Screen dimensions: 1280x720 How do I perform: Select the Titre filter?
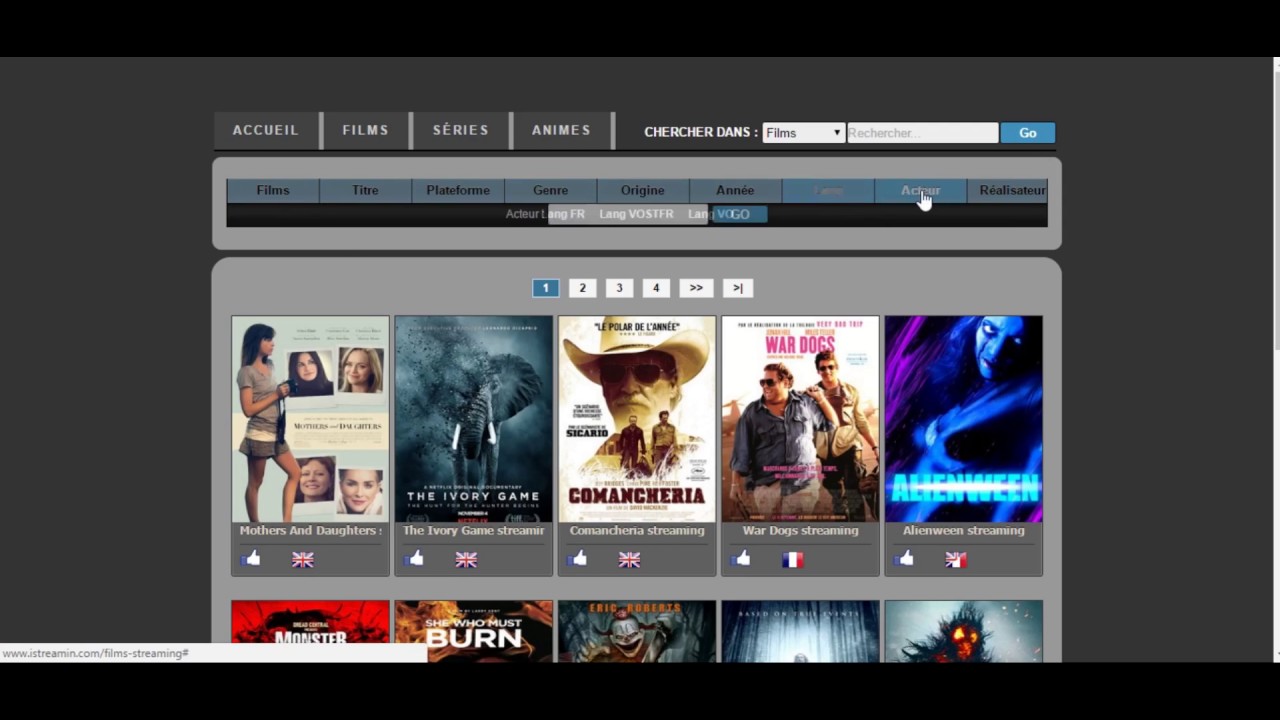pyautogui.click(x=365, y=190)
